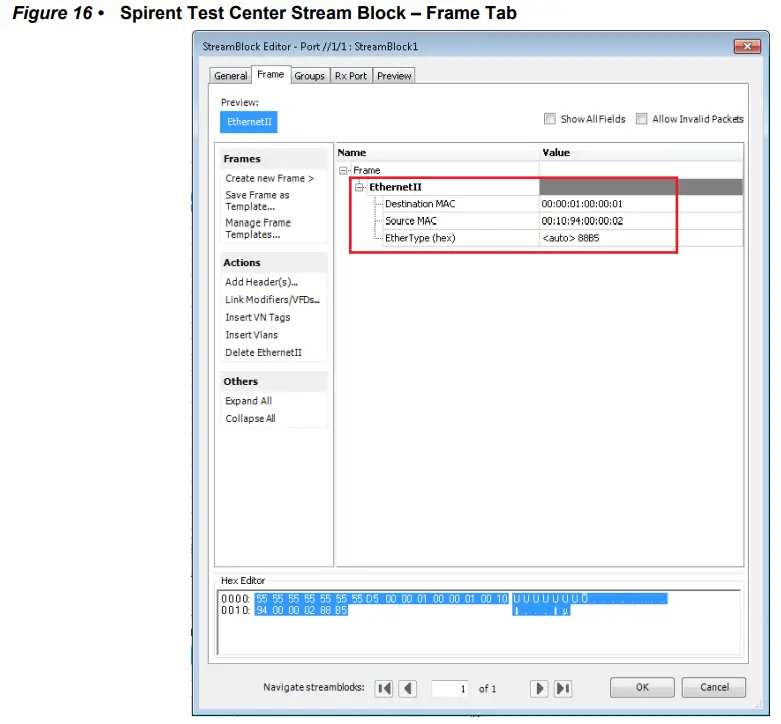Click Destination MAC value 00:00:01:00:00:01
This screenshot has height=724, width=781.
[x=582, y=204]
